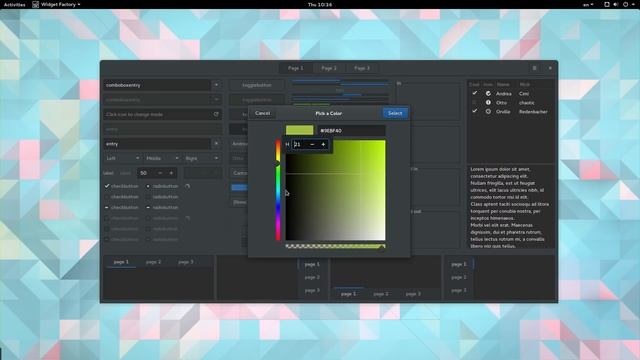Click the spinner icon beside first radiobutton
The height and width of the screenshot is (360, 640).
pos(187,186)
